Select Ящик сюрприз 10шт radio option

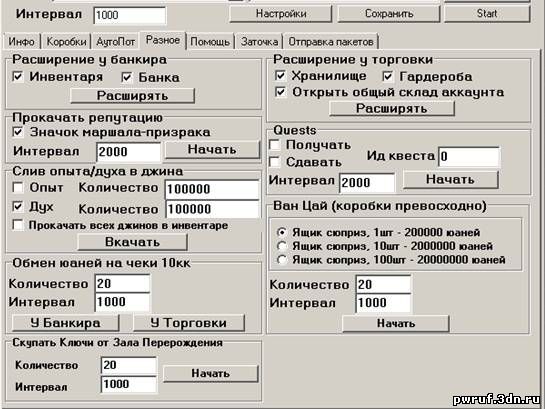(282, 246)
